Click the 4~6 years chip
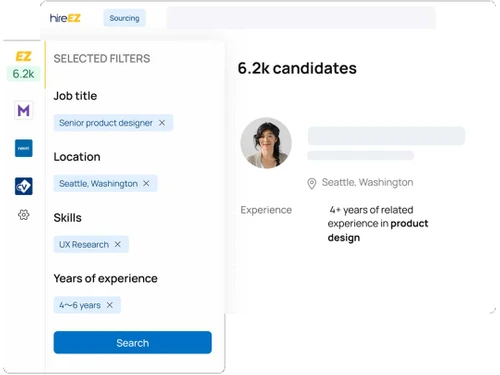 tap(87, 305)
